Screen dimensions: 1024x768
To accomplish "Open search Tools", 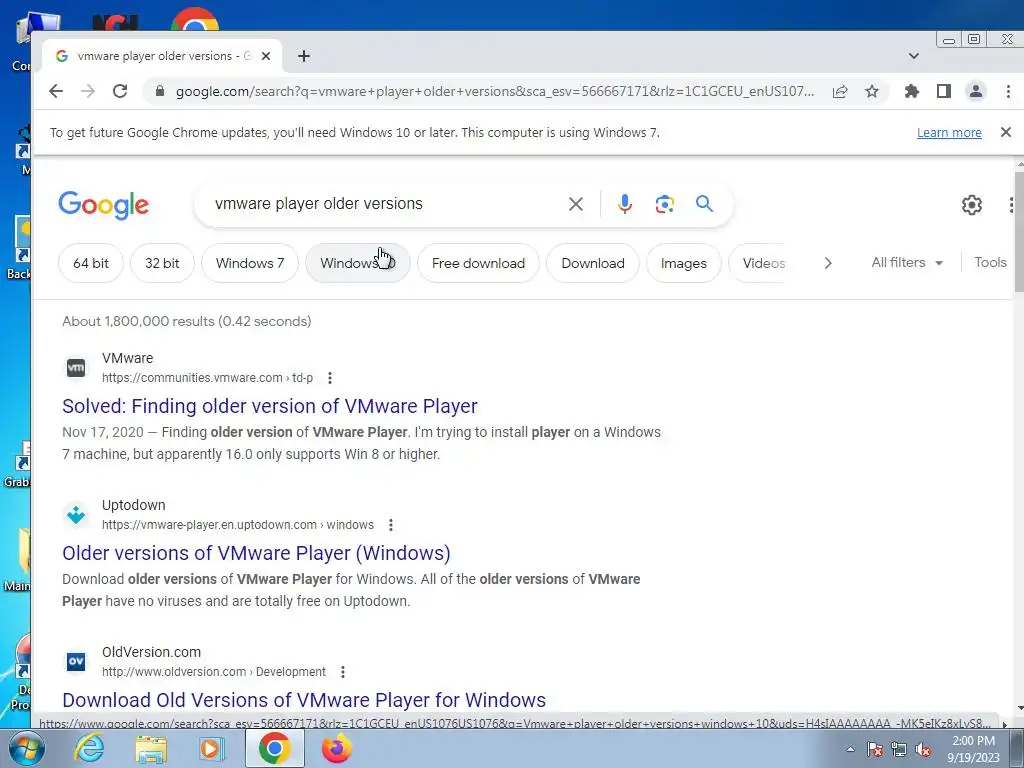I will click(x=990, y=263).
